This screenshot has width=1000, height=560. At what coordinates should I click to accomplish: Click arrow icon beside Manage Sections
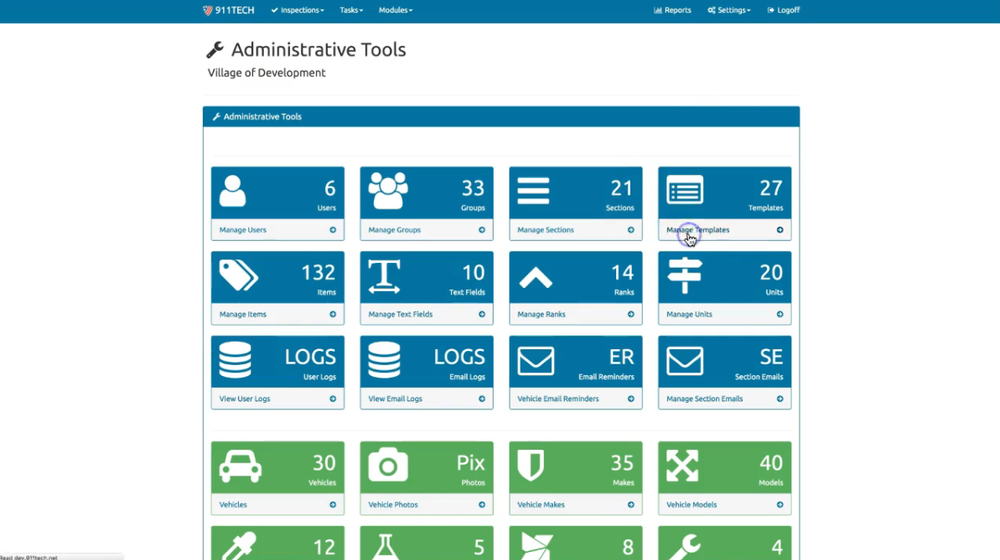click(x=631, y=230)
